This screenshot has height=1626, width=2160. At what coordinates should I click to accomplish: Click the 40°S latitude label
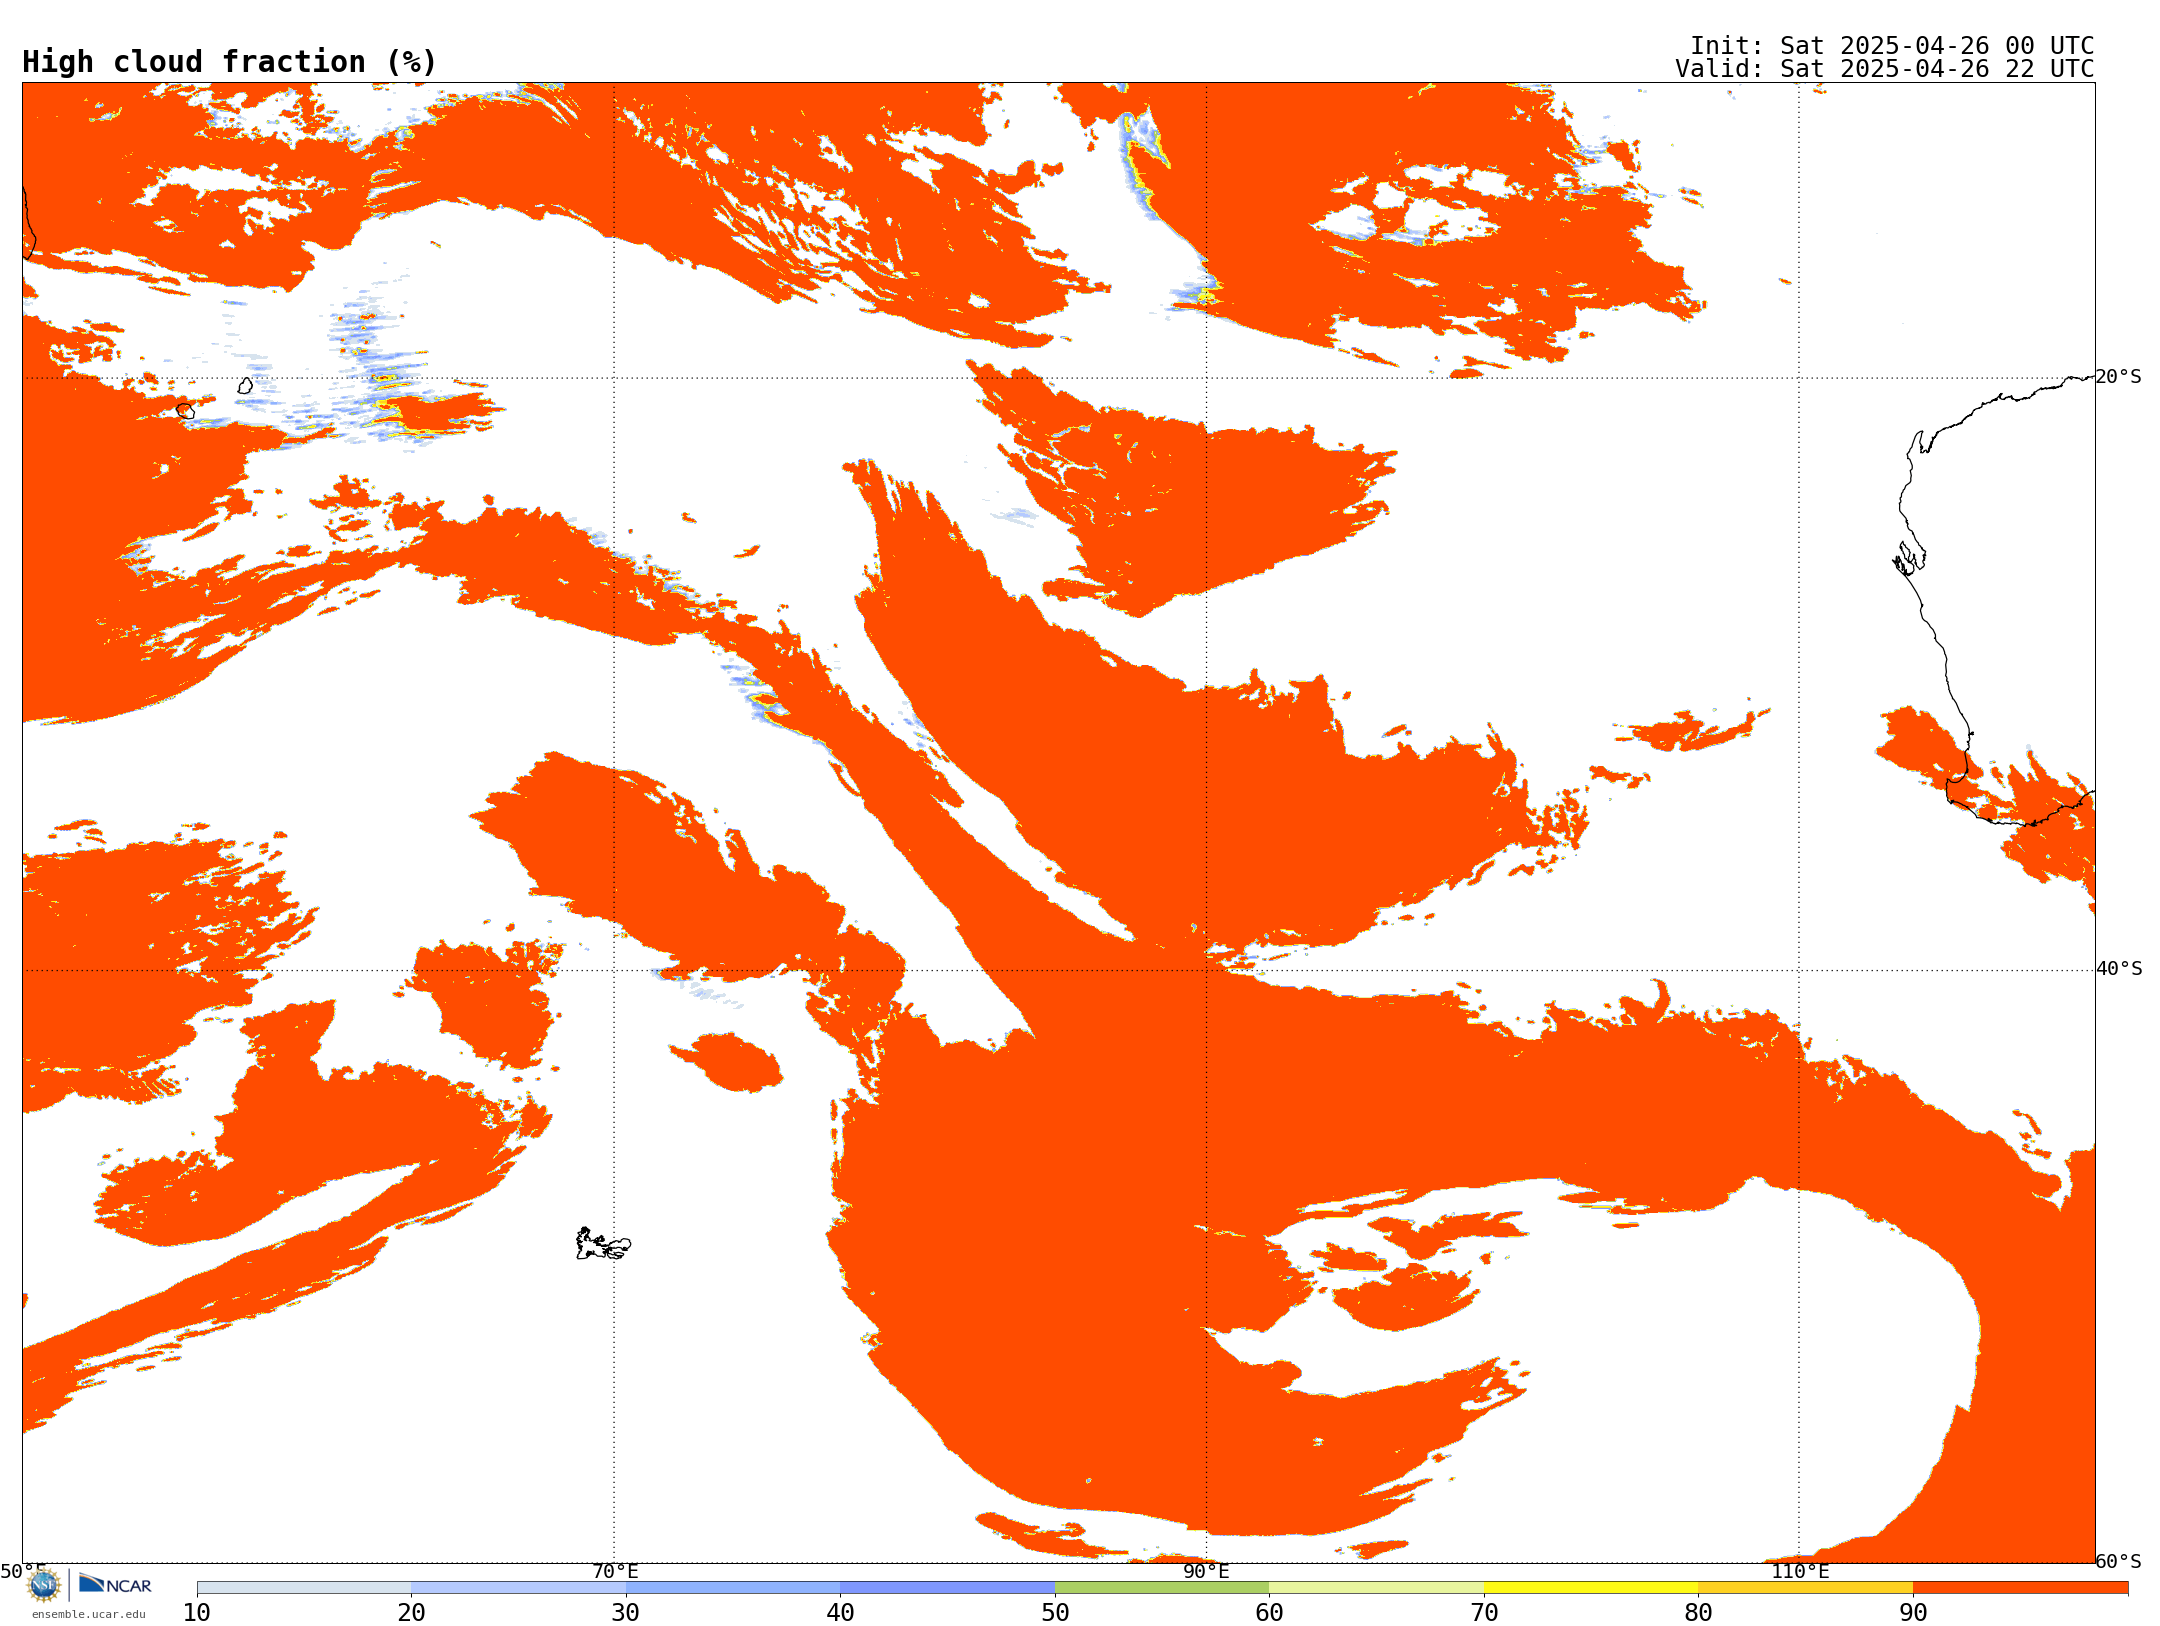[x=2119, y=969]
